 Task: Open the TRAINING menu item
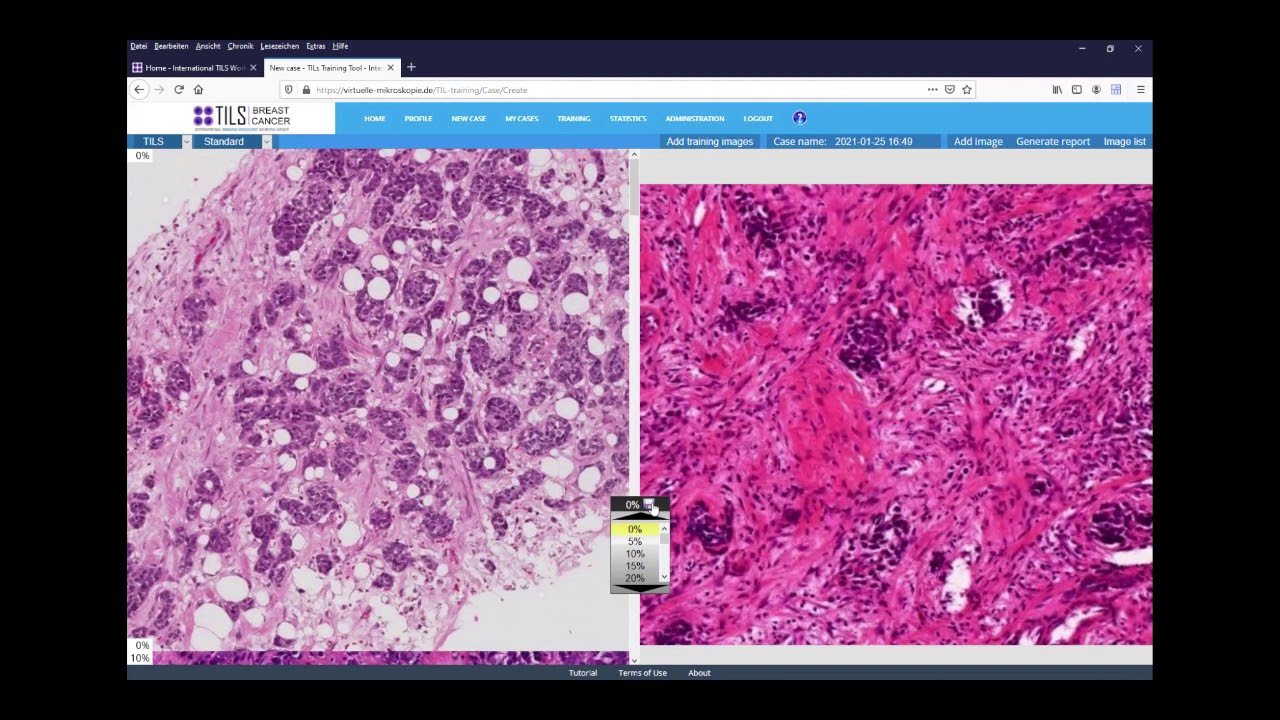click(574, 118)
